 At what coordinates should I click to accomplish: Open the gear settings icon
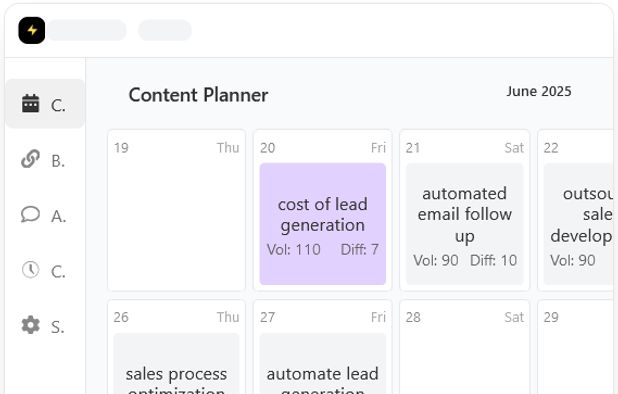(30, 325)
